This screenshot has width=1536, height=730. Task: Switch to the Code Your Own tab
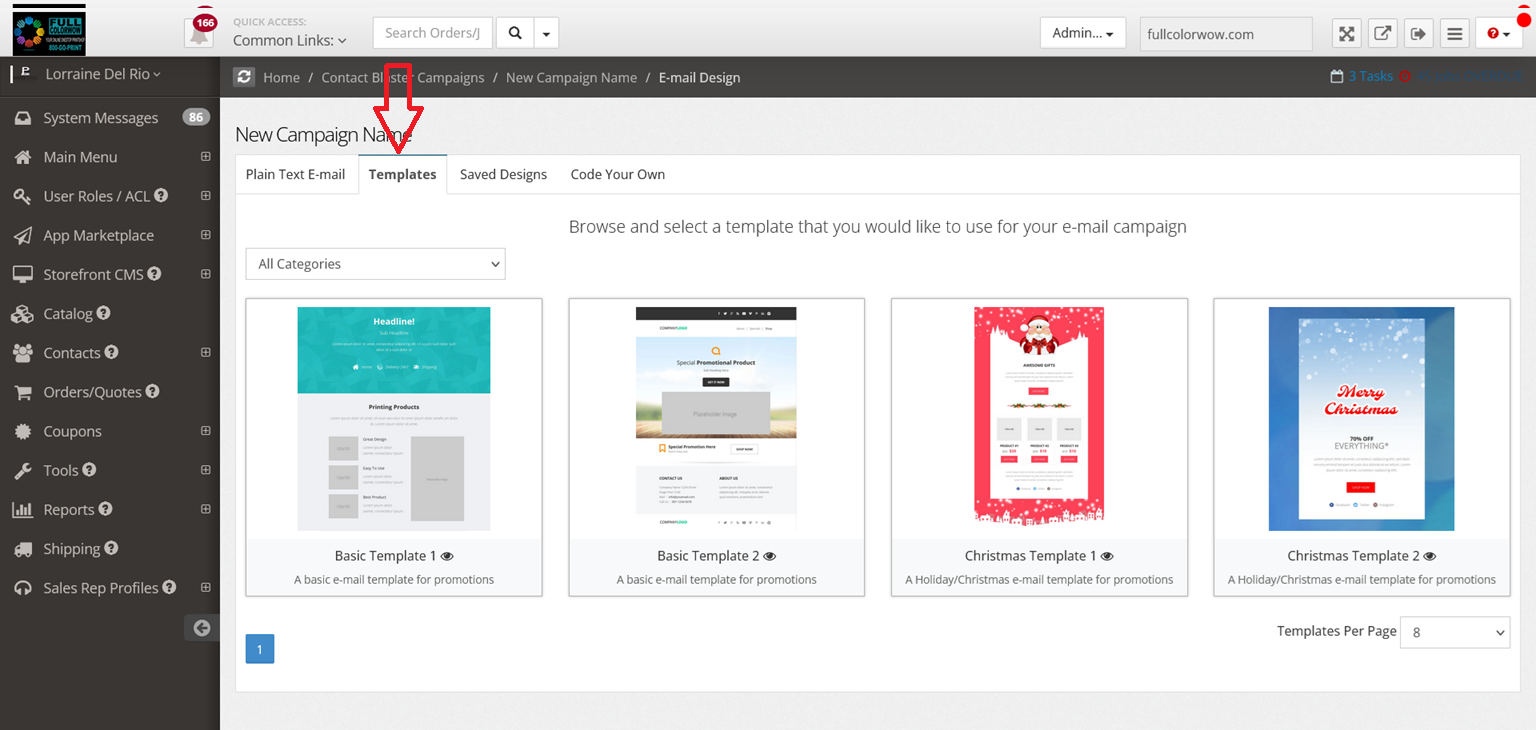coord(617,174)
